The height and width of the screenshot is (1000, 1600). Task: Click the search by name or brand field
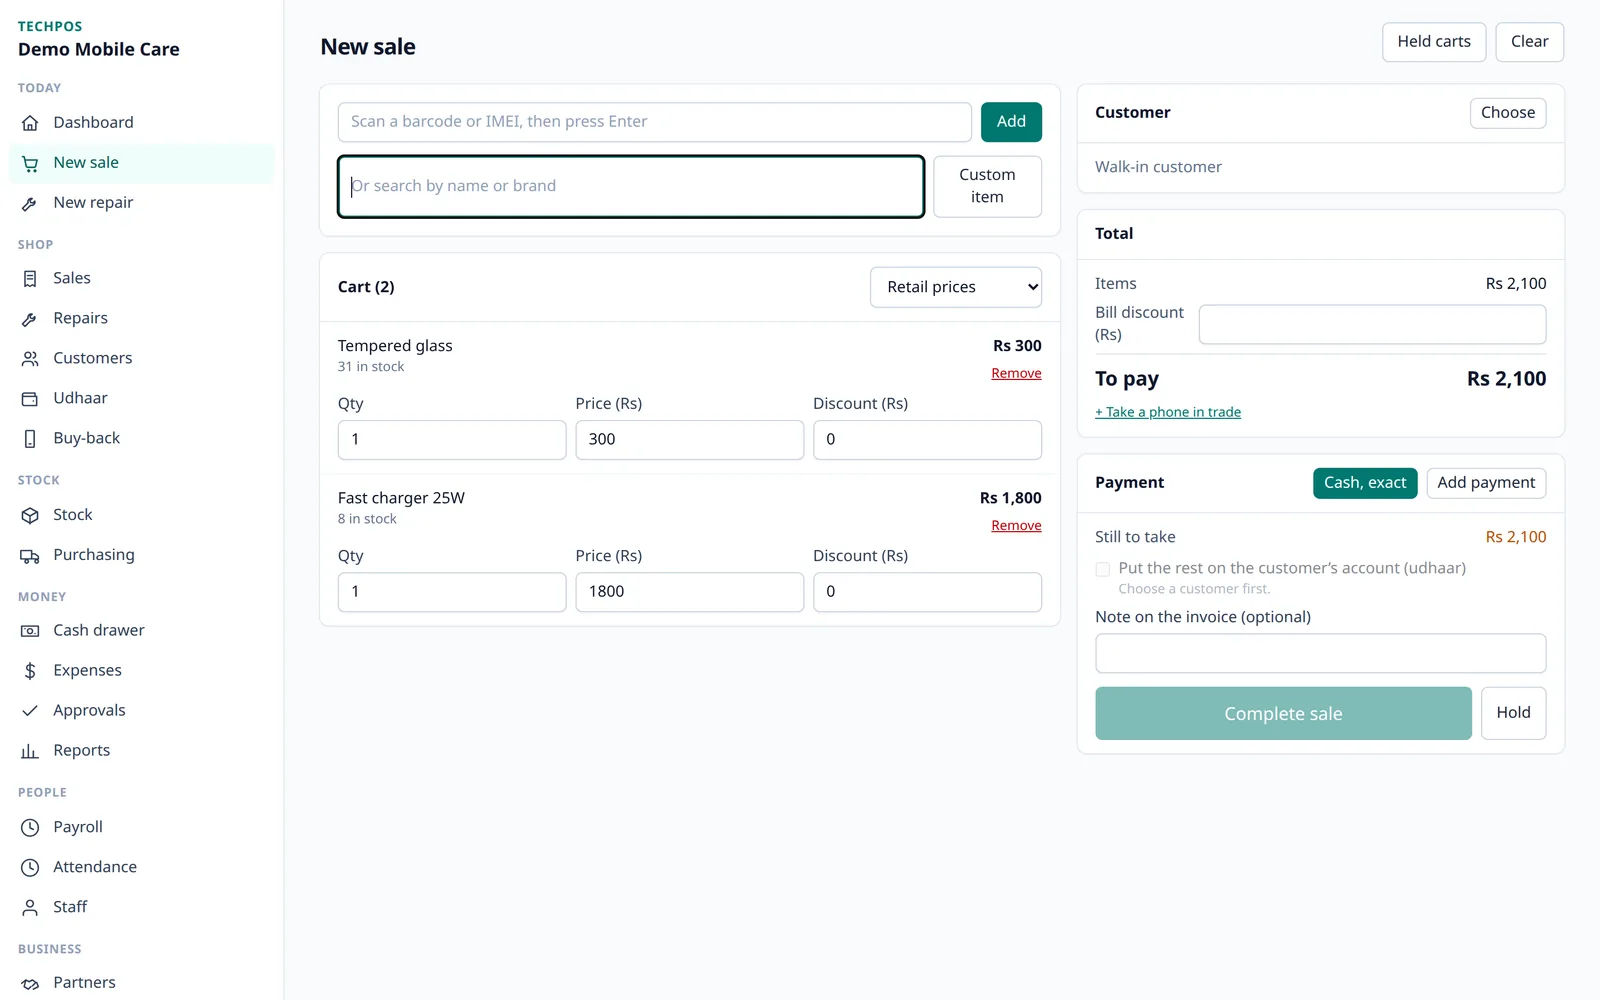631,186
